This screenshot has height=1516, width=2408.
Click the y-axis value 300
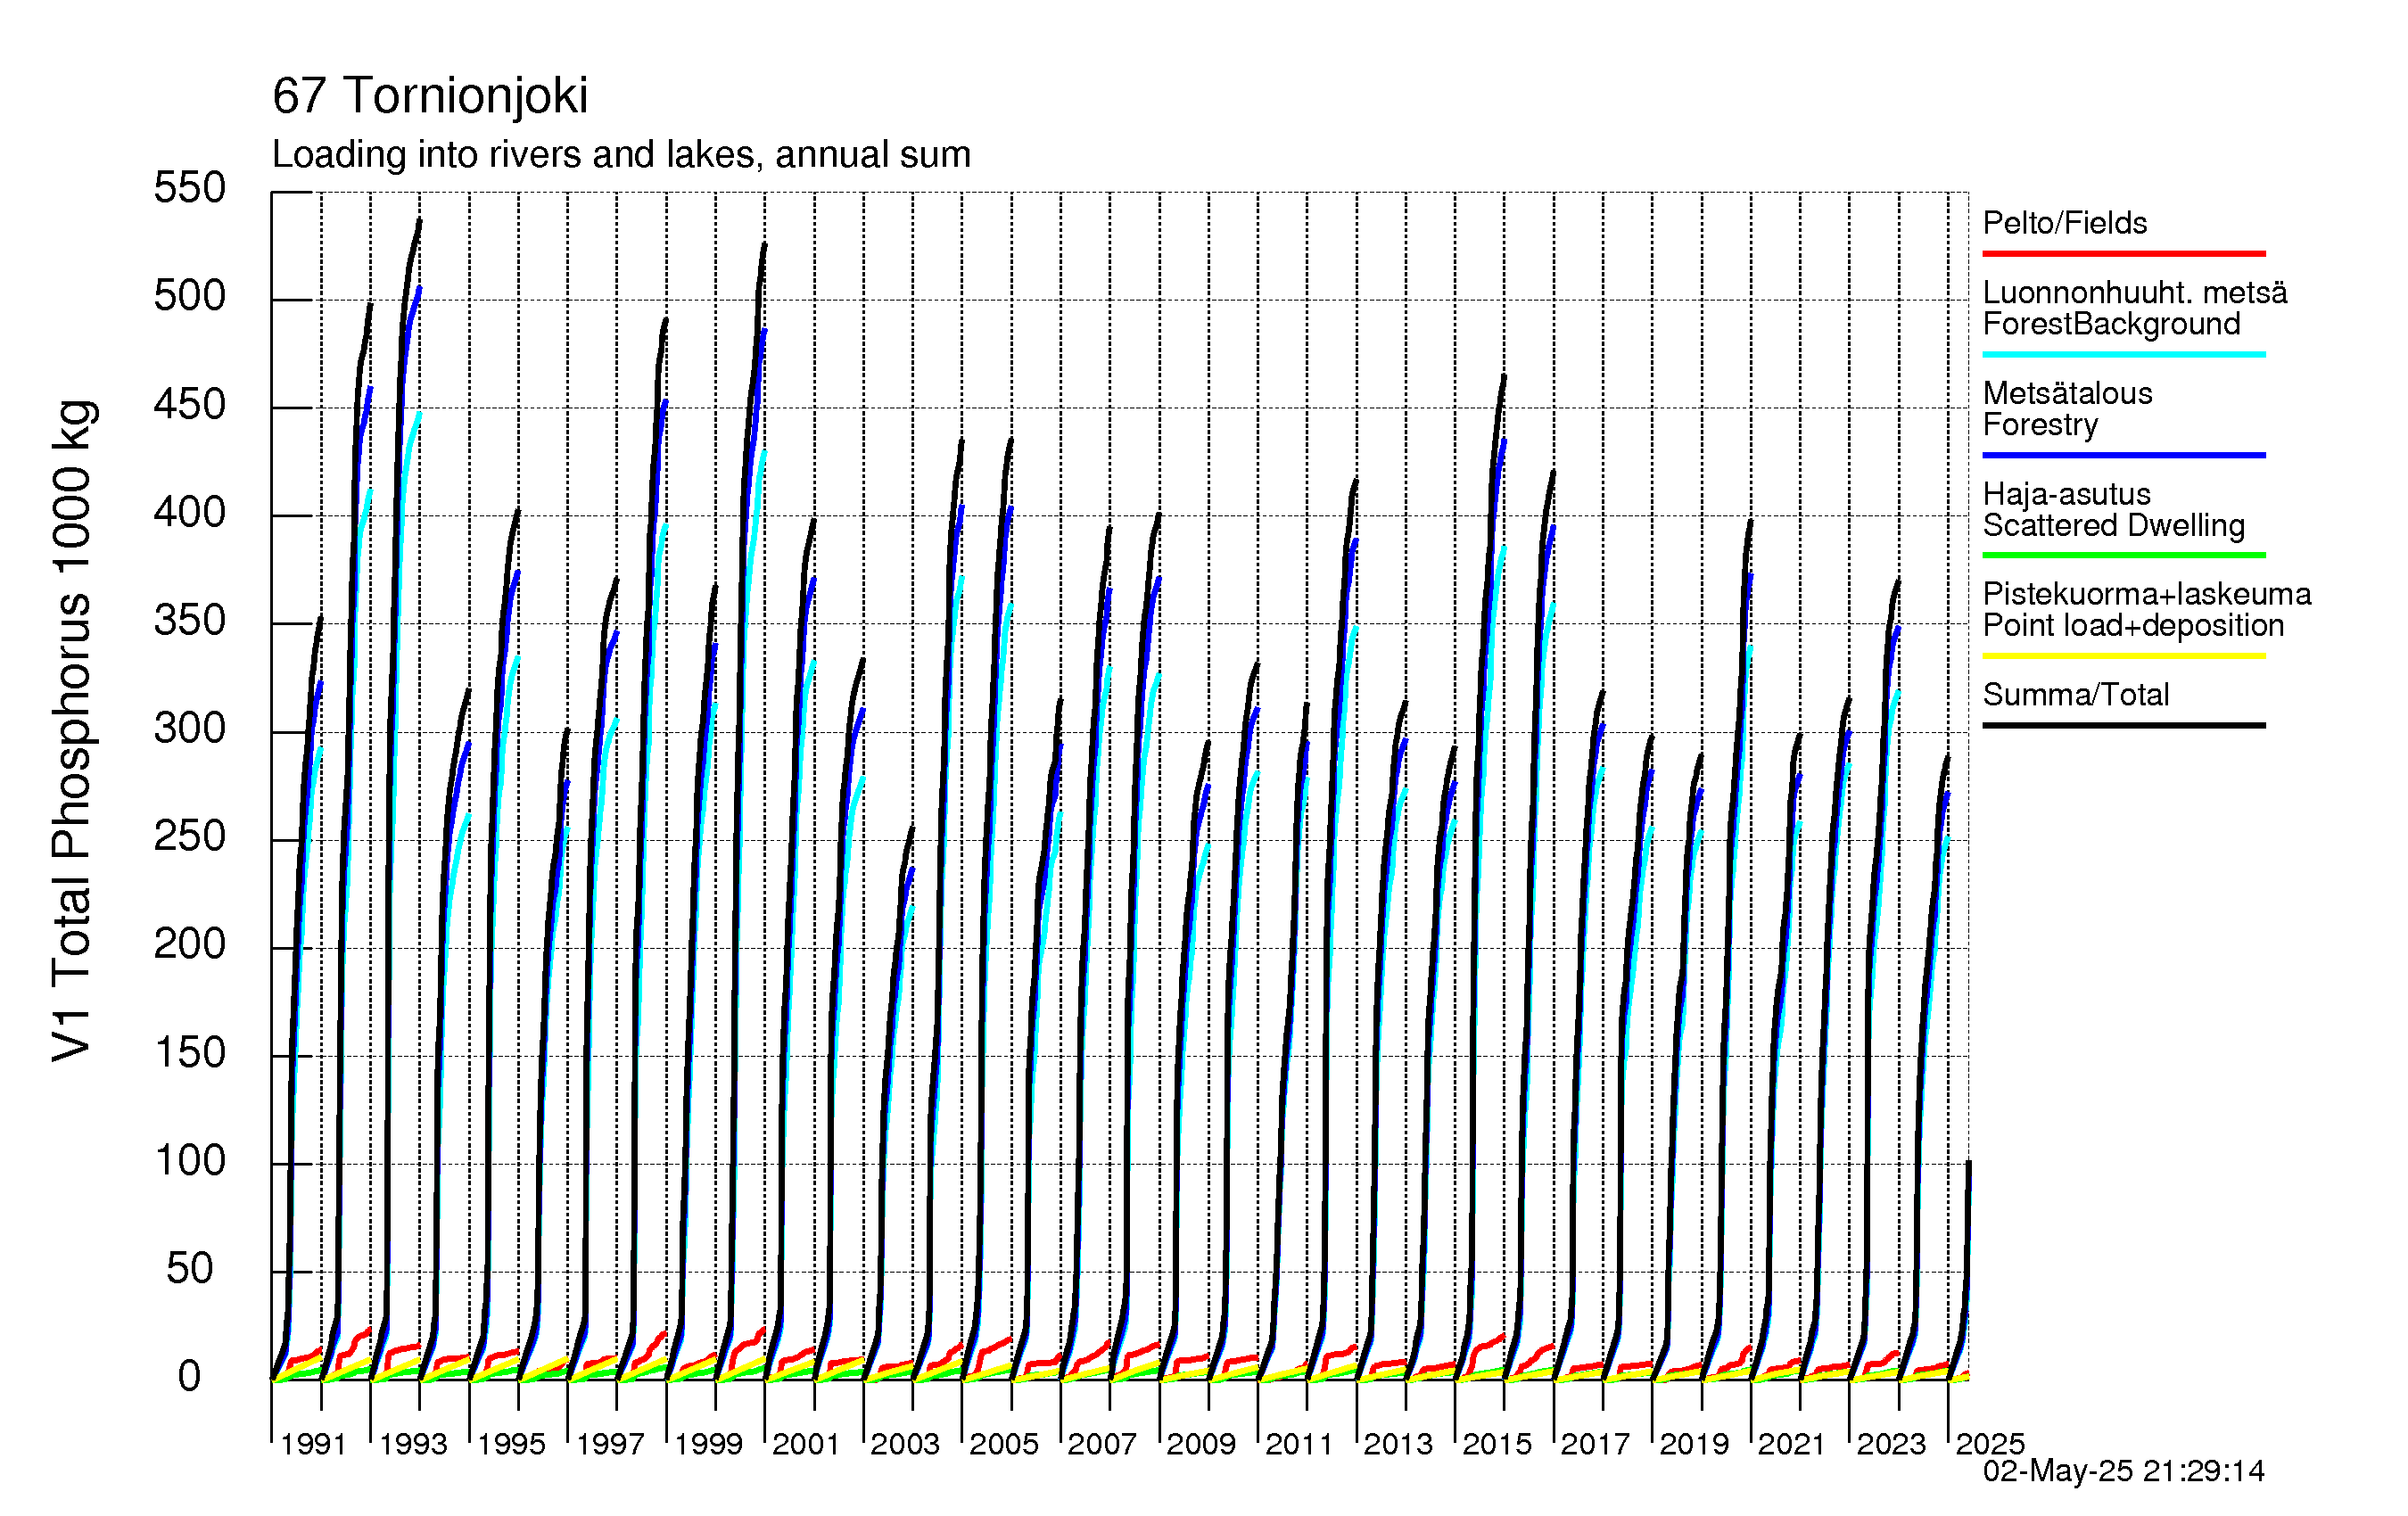click(x=190, y=728)
